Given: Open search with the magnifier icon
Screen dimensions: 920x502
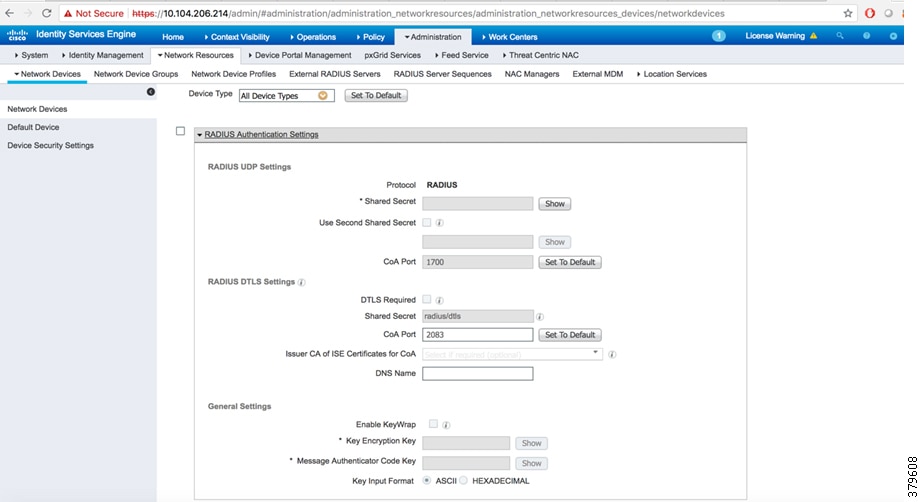Looking at the screenshot, I should 840,36.
